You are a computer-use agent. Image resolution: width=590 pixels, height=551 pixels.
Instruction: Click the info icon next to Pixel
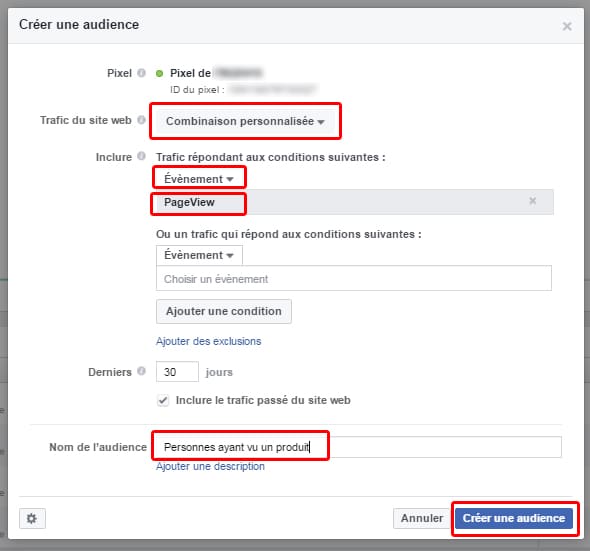click(x=141, y=73)
